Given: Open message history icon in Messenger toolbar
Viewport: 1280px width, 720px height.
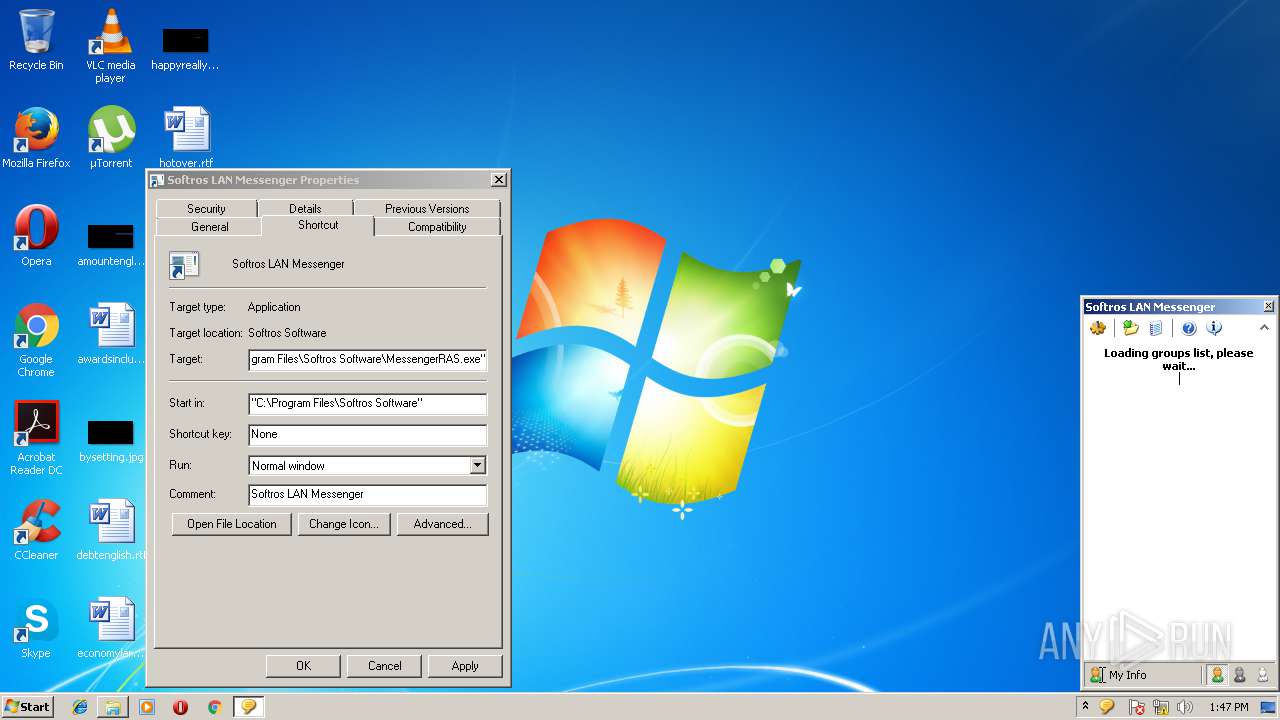Looking at the screenshot, I should 1156,328.
